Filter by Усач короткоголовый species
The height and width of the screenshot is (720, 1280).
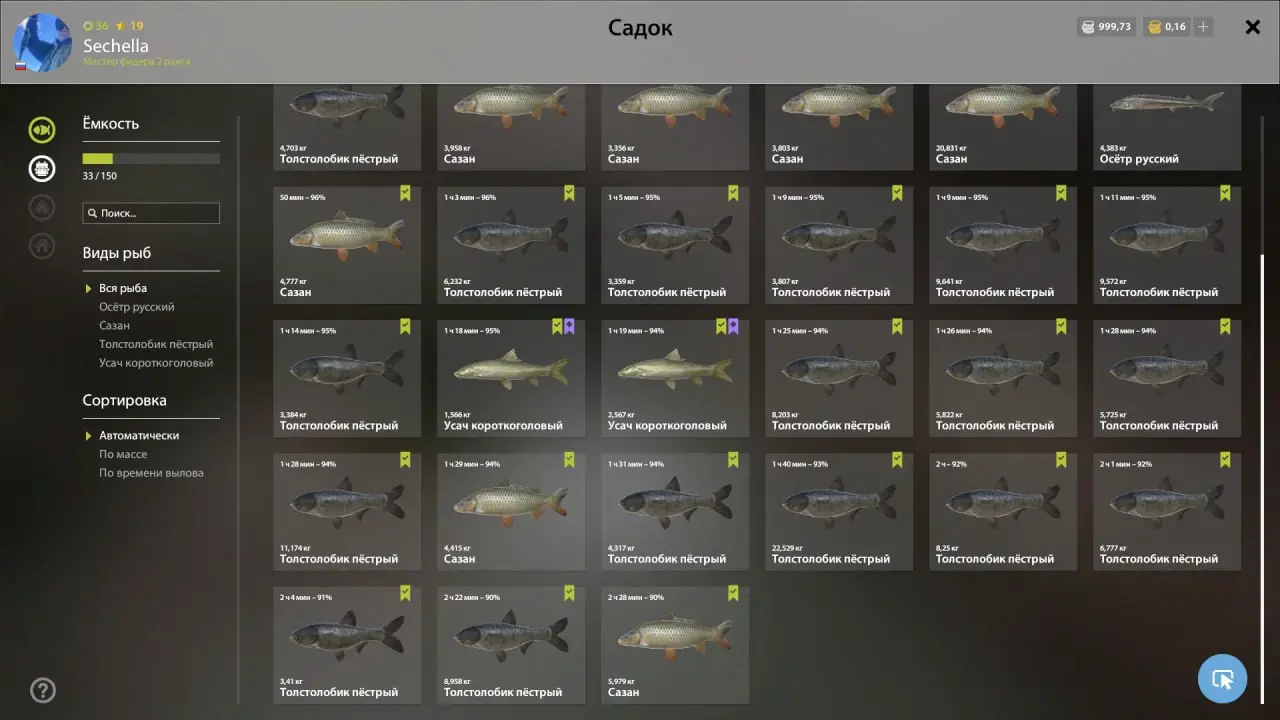pos(156,363)
